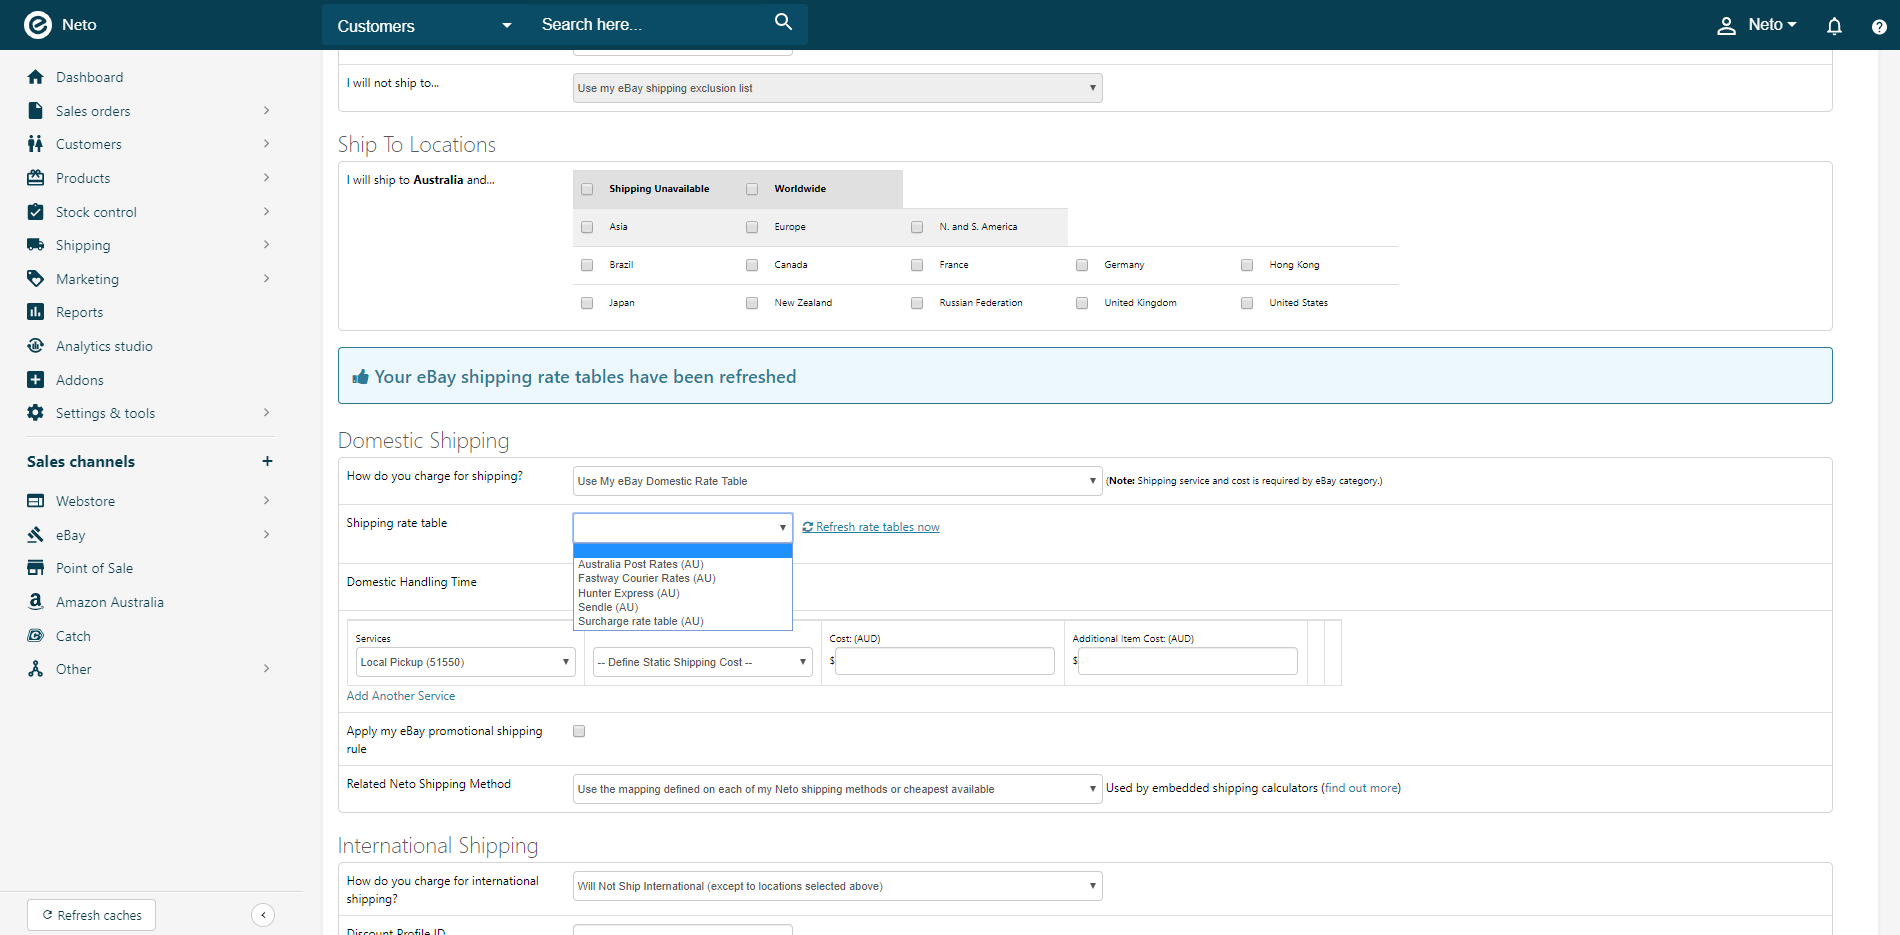
Task: Click the Stock control clipboard icon
Action: tap(36, 212)
